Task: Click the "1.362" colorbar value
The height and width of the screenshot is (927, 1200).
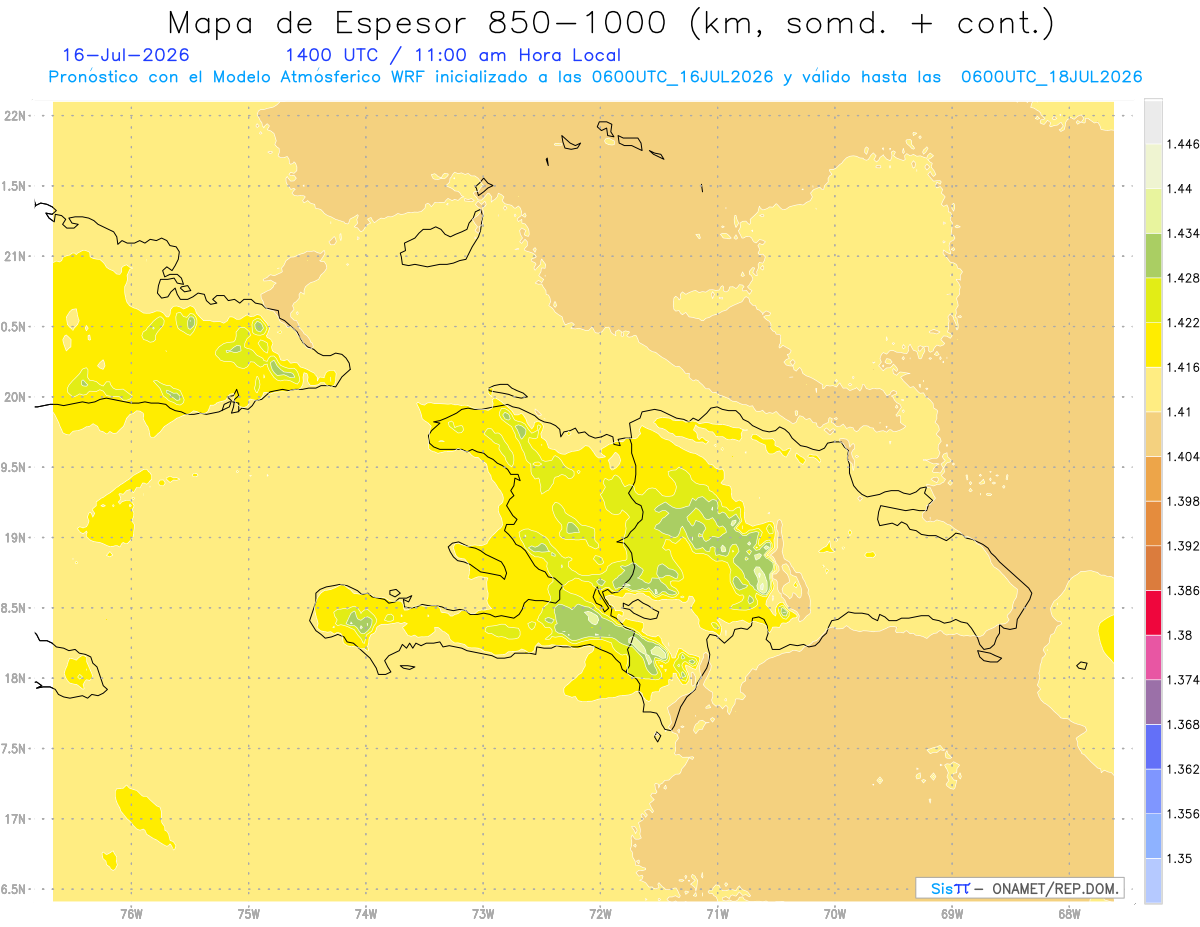Action: click(x=1184, y=769)
